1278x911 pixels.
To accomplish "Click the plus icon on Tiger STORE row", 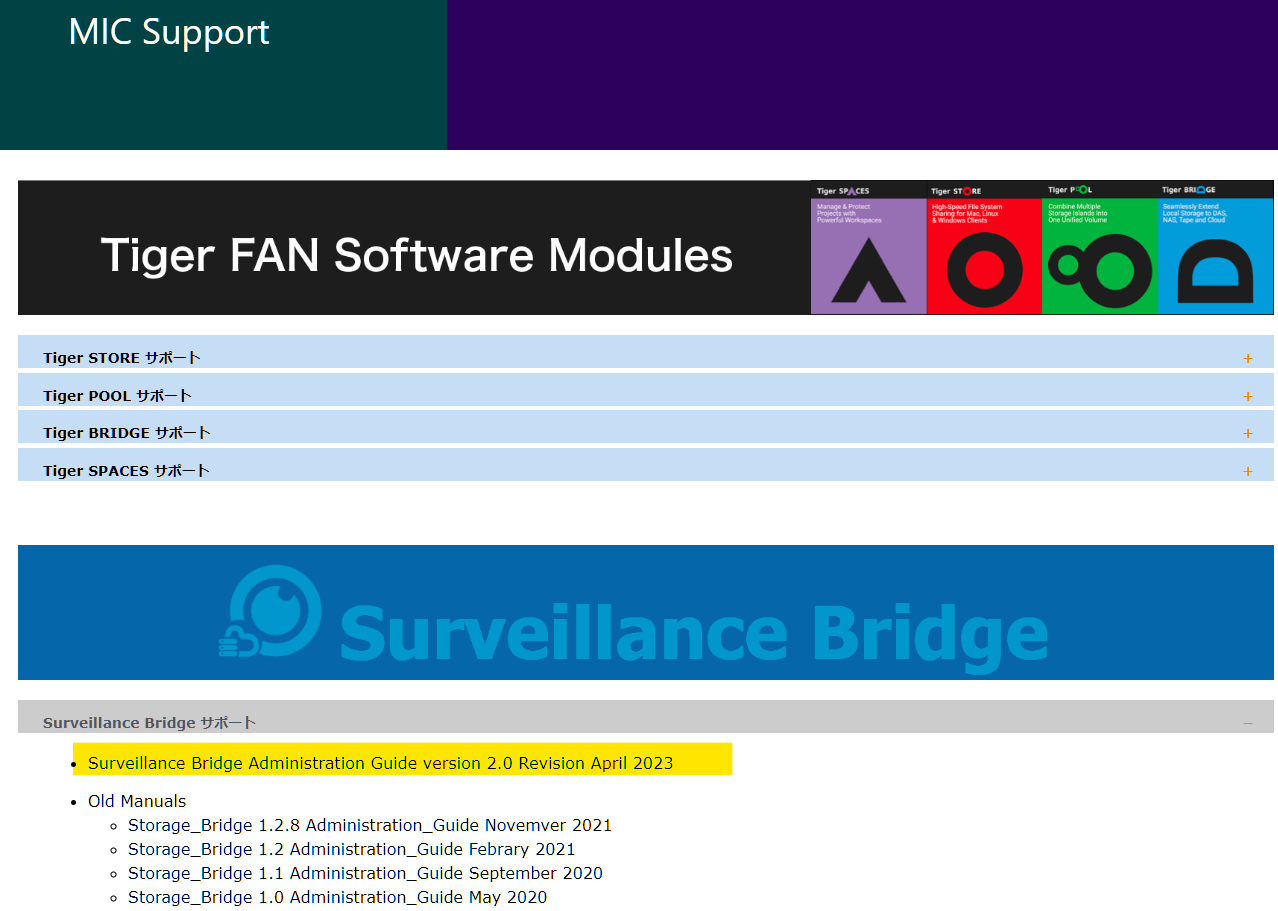I will pos(1247,358).
